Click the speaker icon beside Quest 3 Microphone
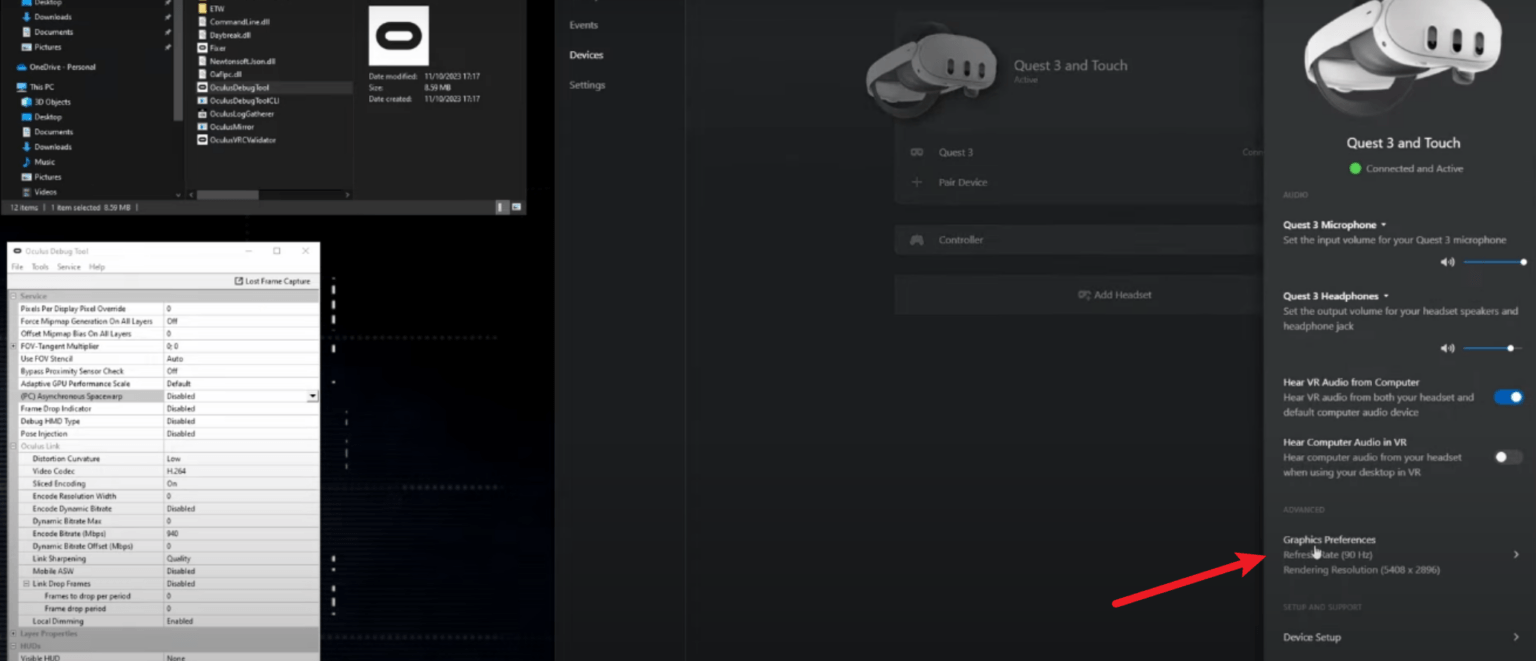 click(1447, 261)
